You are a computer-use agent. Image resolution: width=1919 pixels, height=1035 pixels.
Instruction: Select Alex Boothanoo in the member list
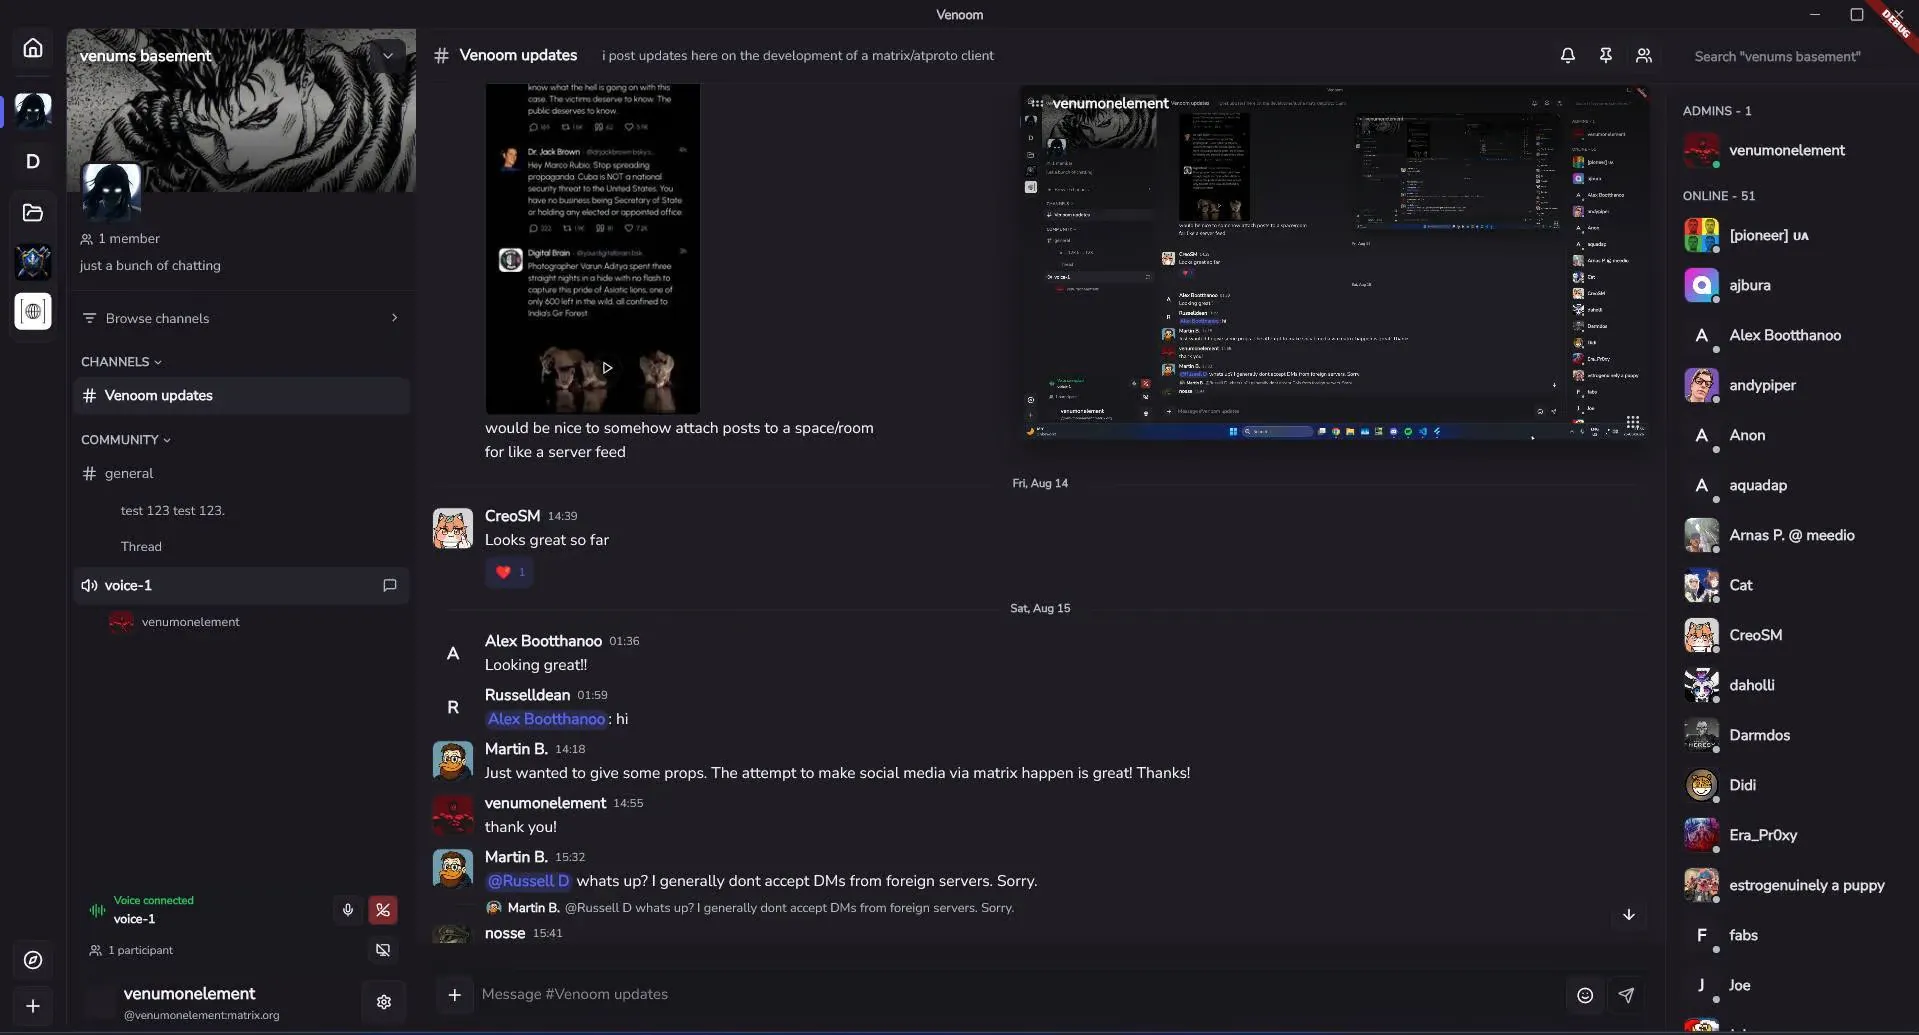coord(1790,336)
